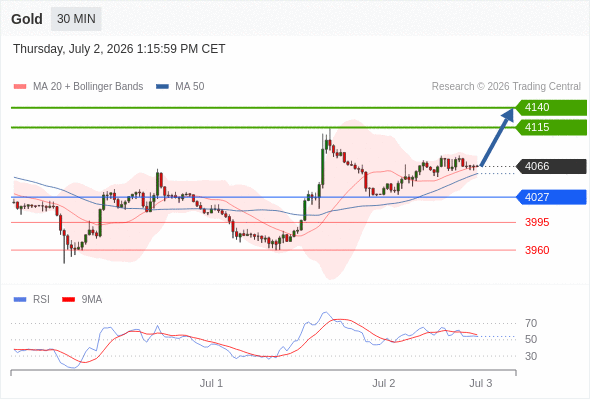Click the pink MA 20 Bollinger legend swatch

(20, 87)
